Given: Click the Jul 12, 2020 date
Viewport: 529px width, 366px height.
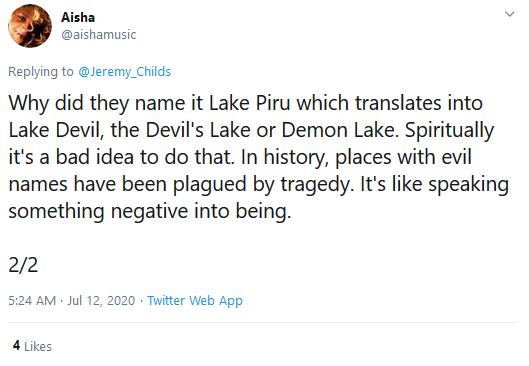Looking at the screenshot, I should point(101,300).
